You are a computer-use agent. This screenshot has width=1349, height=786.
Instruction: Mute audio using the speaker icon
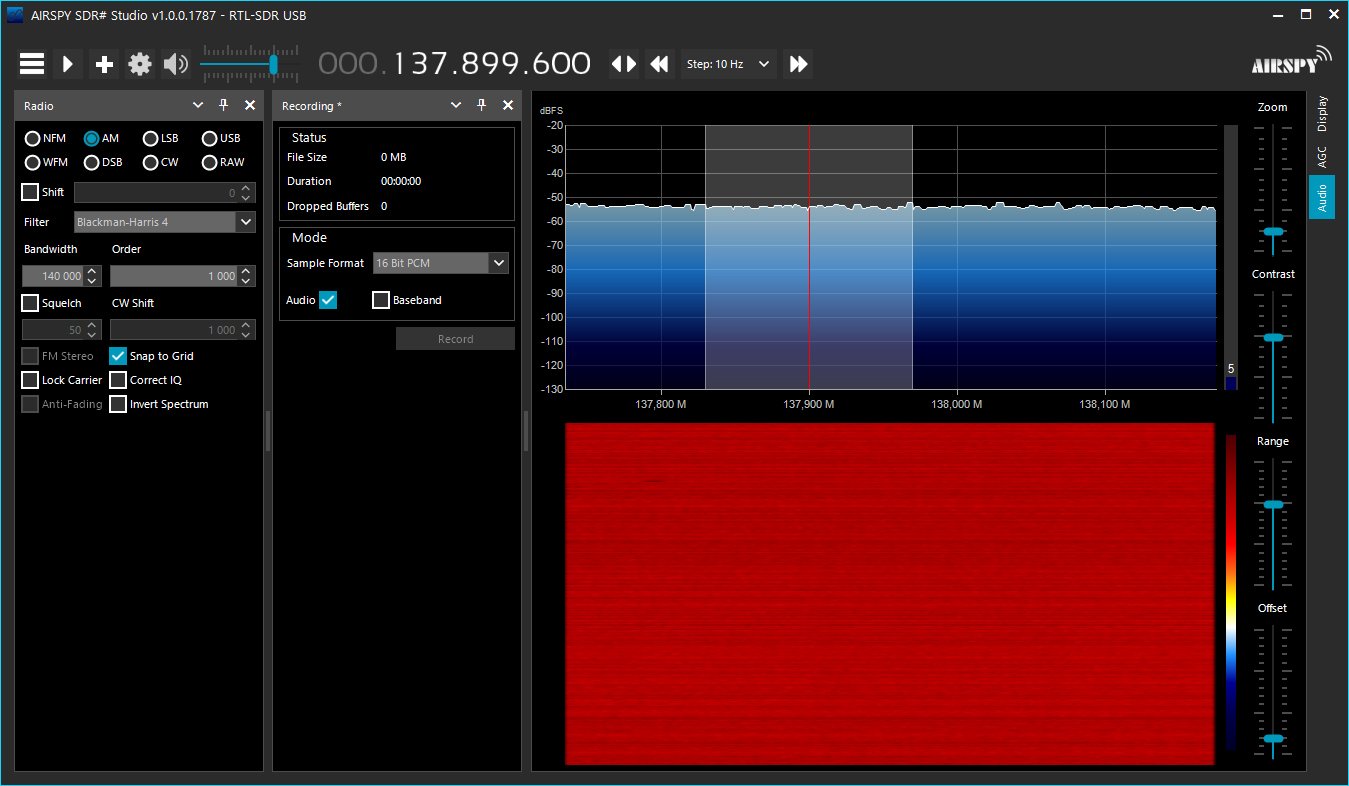click(176, 64)
